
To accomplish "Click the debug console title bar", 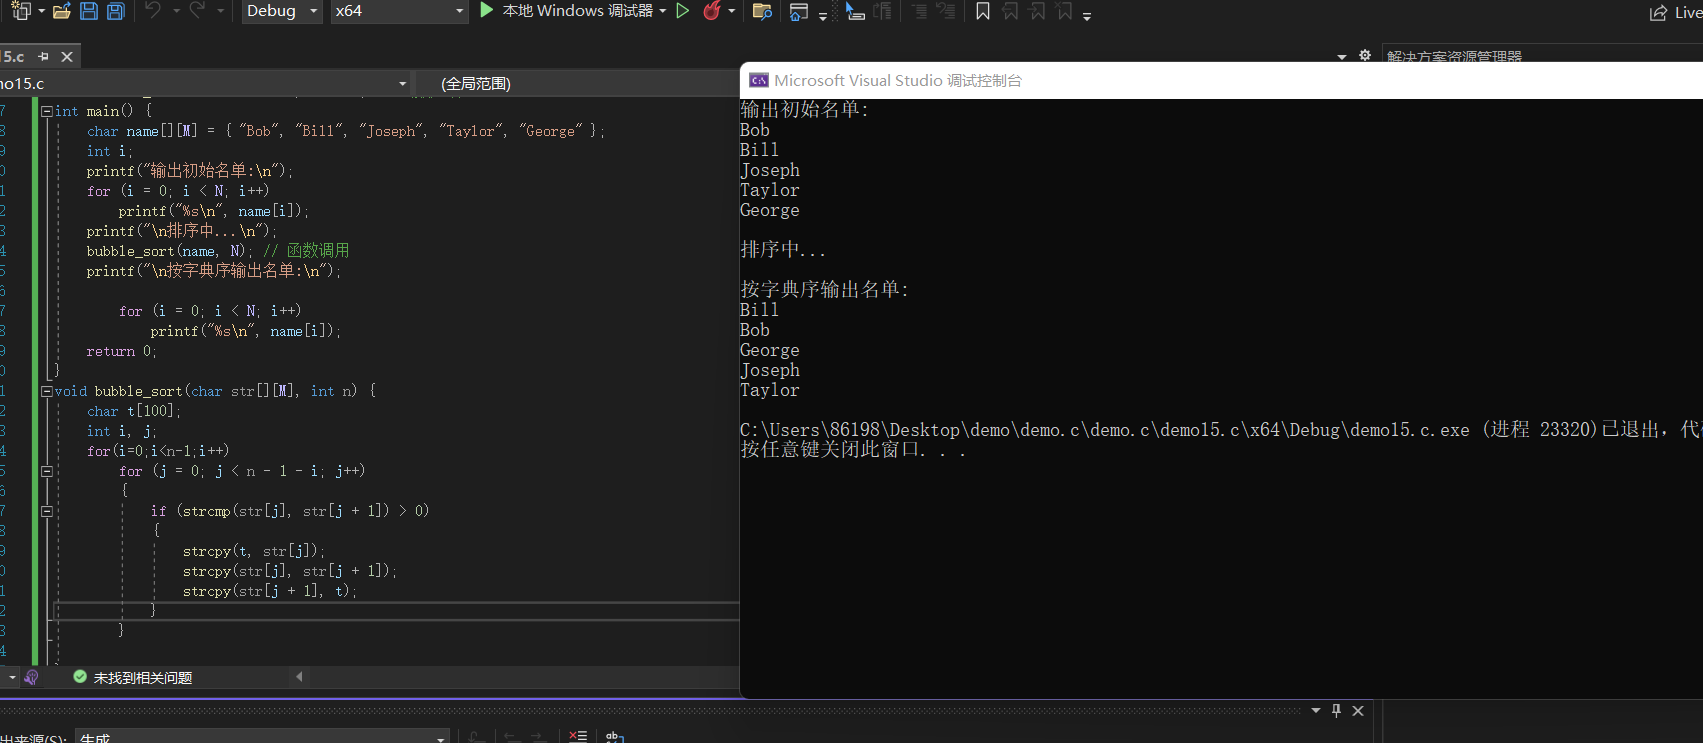I will tap(1221, 81).
